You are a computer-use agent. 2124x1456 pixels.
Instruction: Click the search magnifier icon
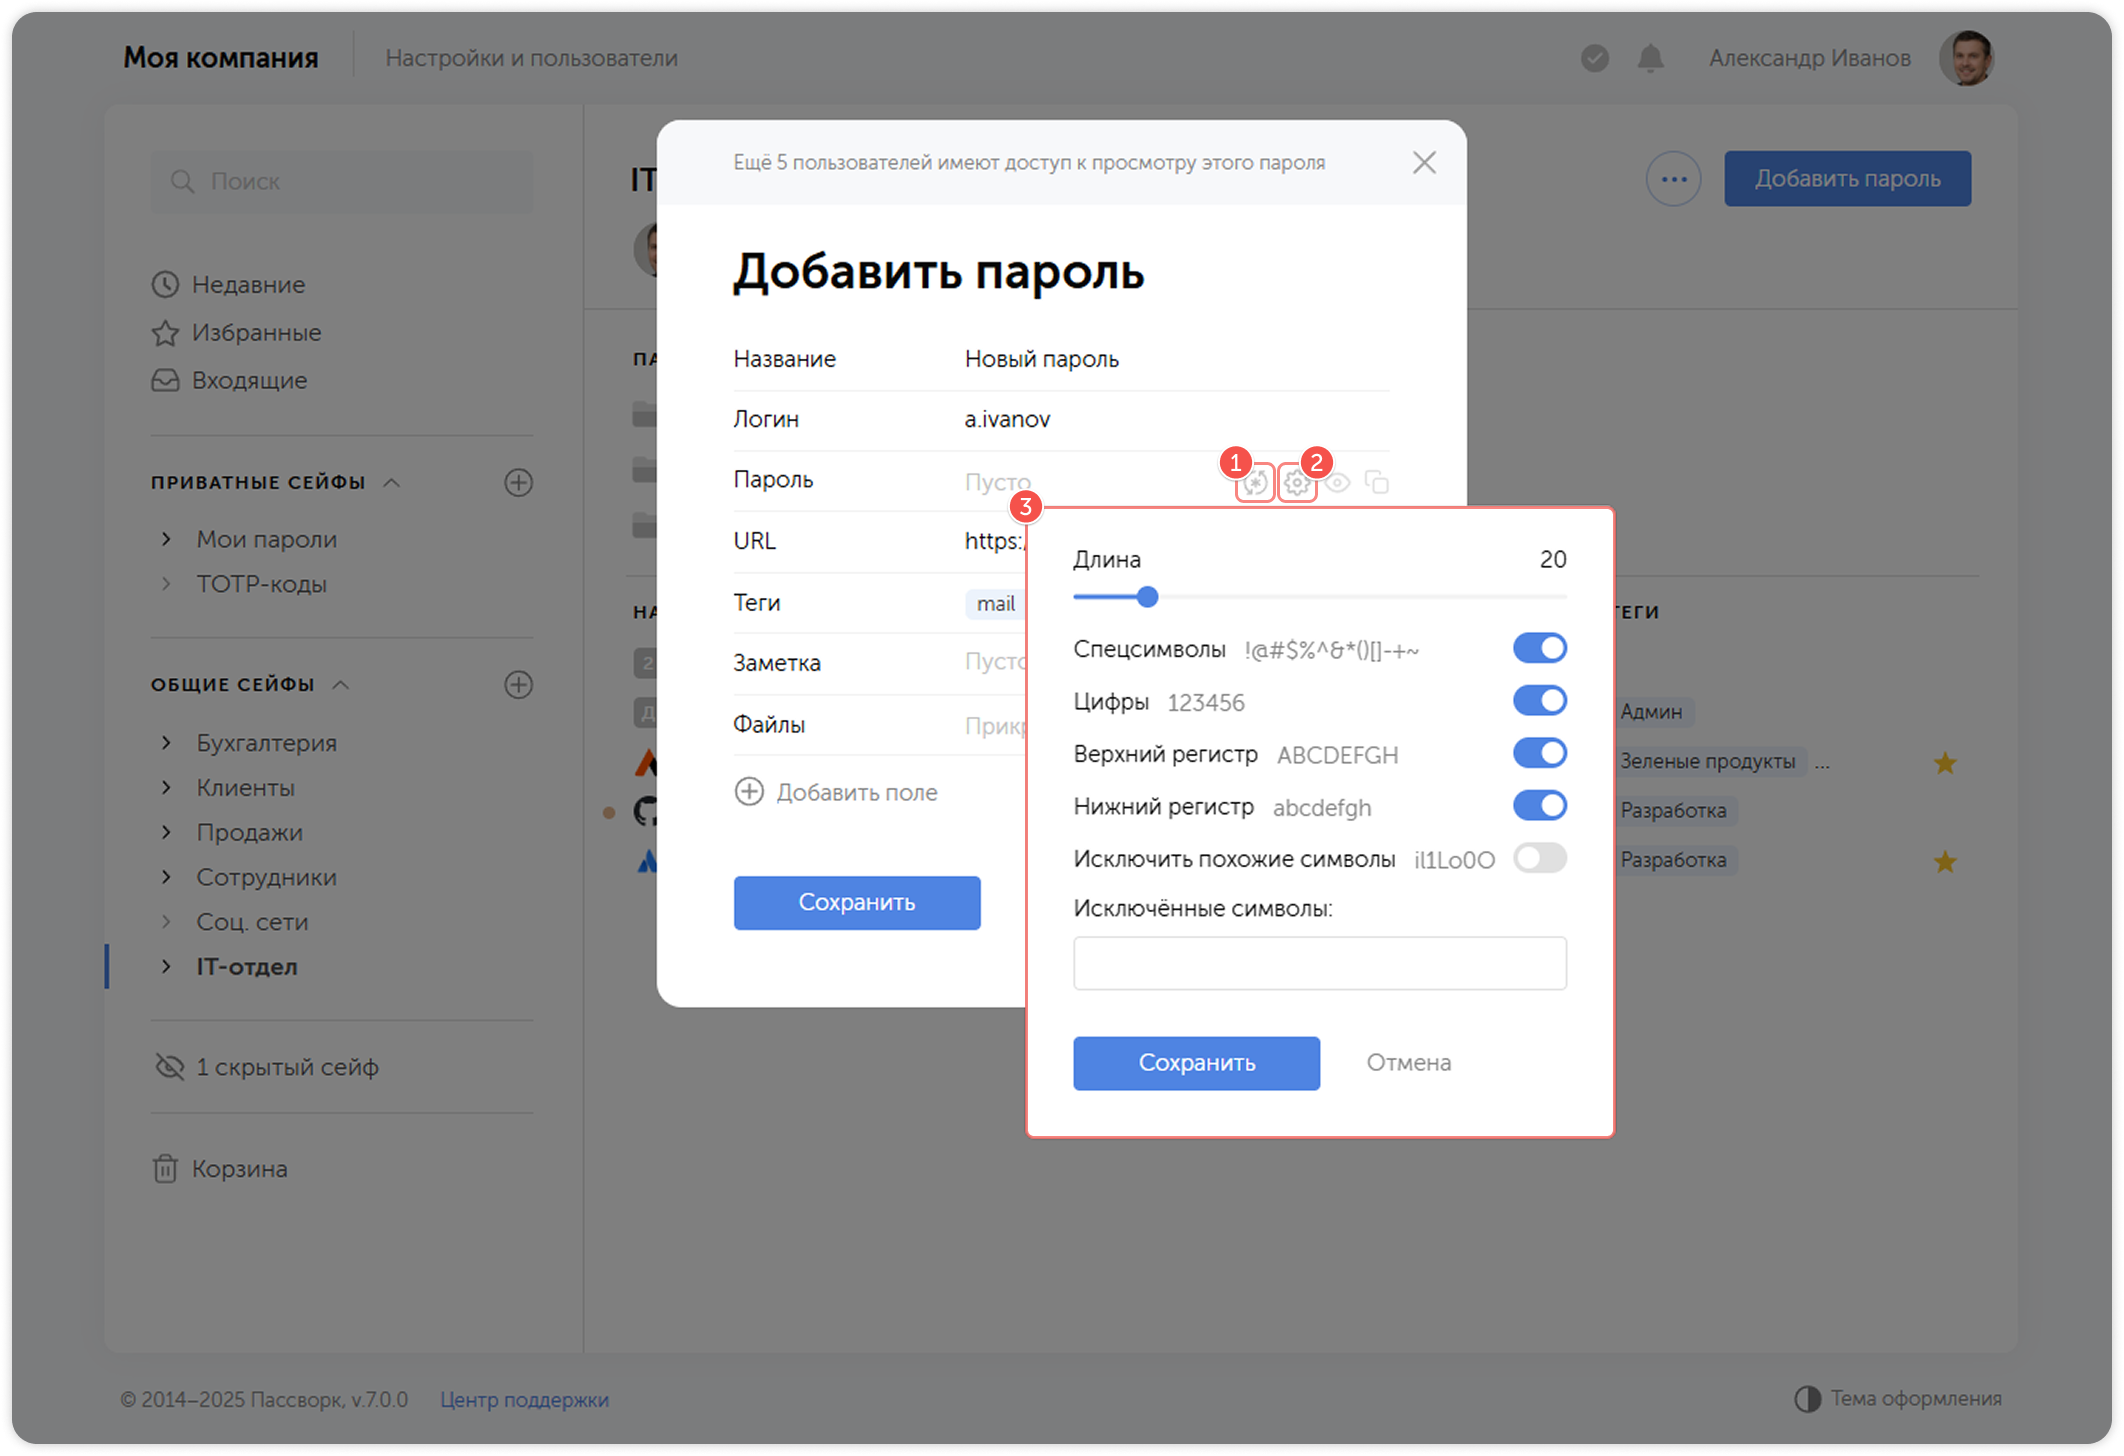[182, 181]
